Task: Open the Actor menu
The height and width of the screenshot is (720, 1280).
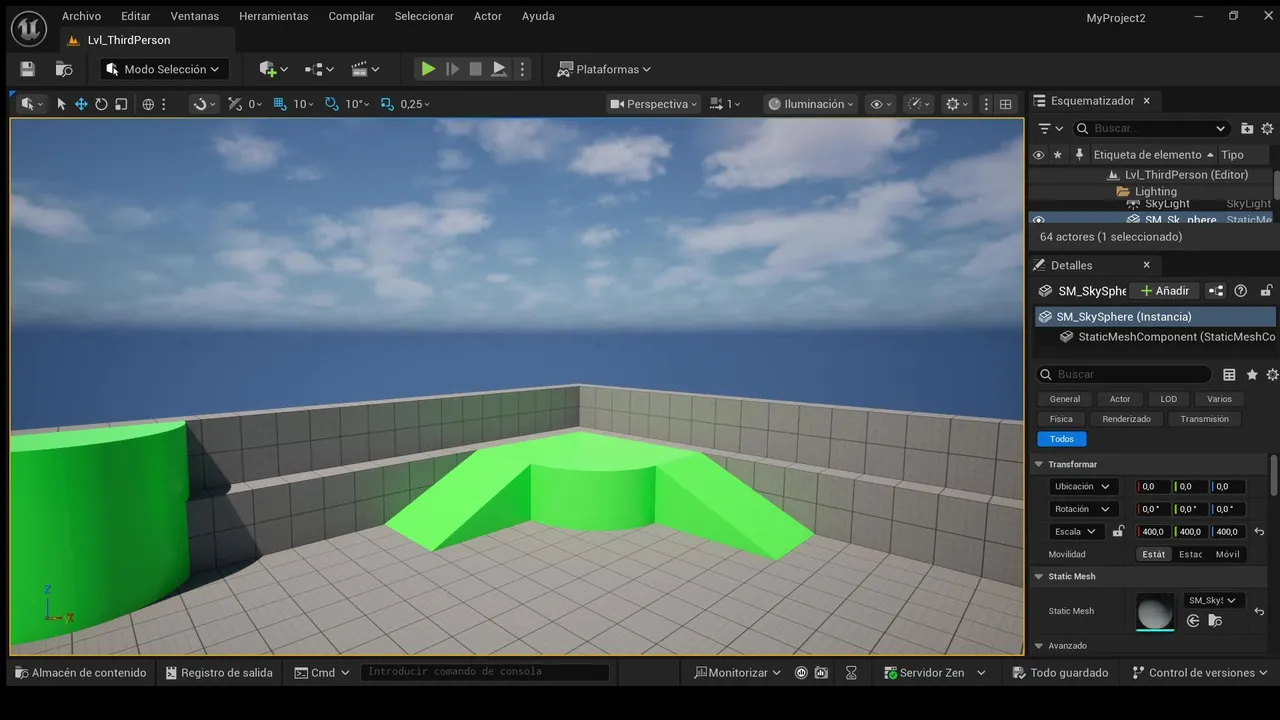Action: pyautogui.click(x=488, y=16)
